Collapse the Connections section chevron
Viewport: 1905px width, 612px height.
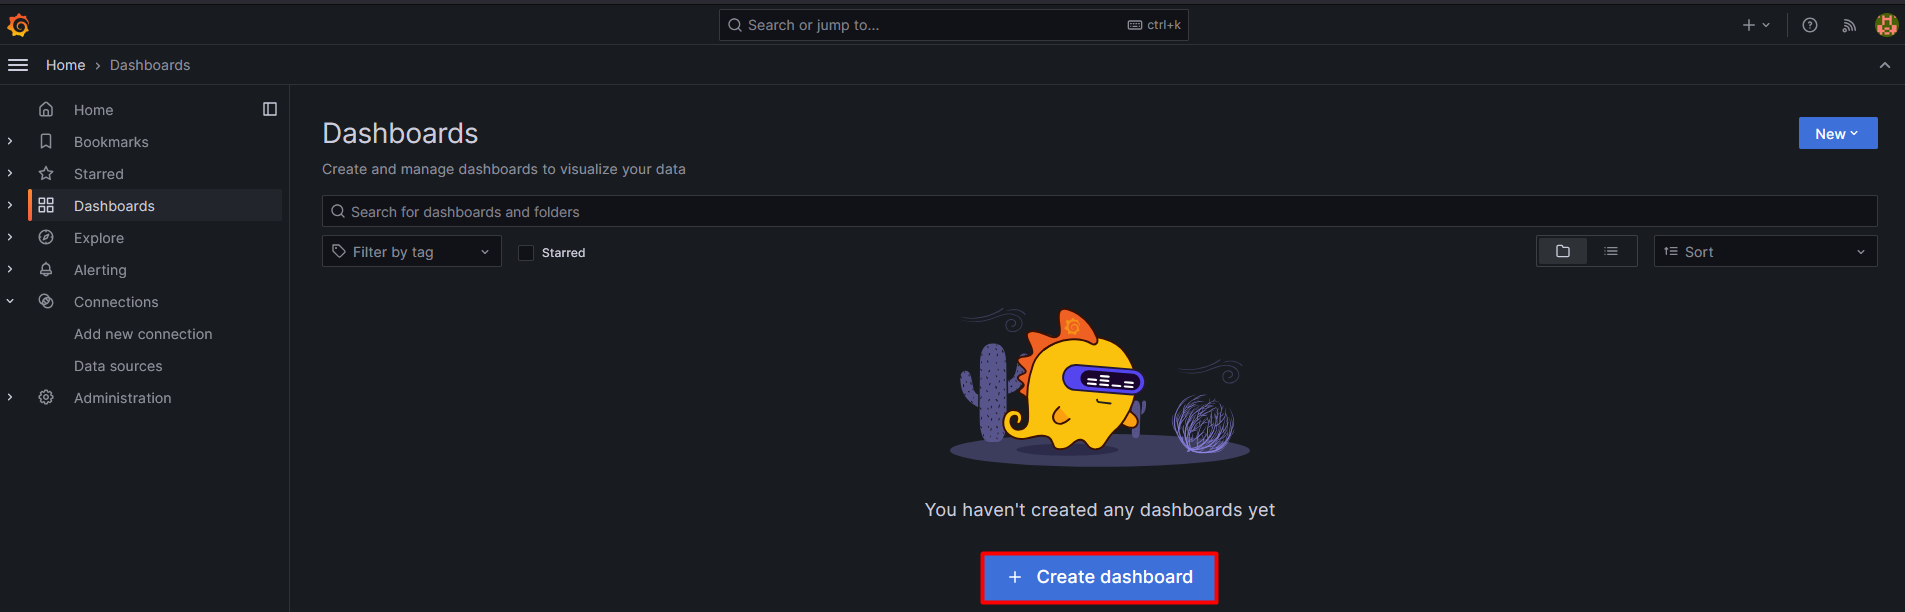10,301
